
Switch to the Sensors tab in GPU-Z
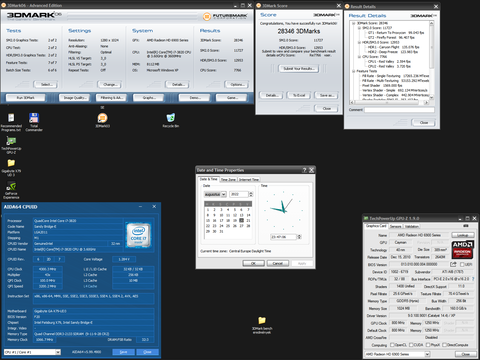(395, 227)
